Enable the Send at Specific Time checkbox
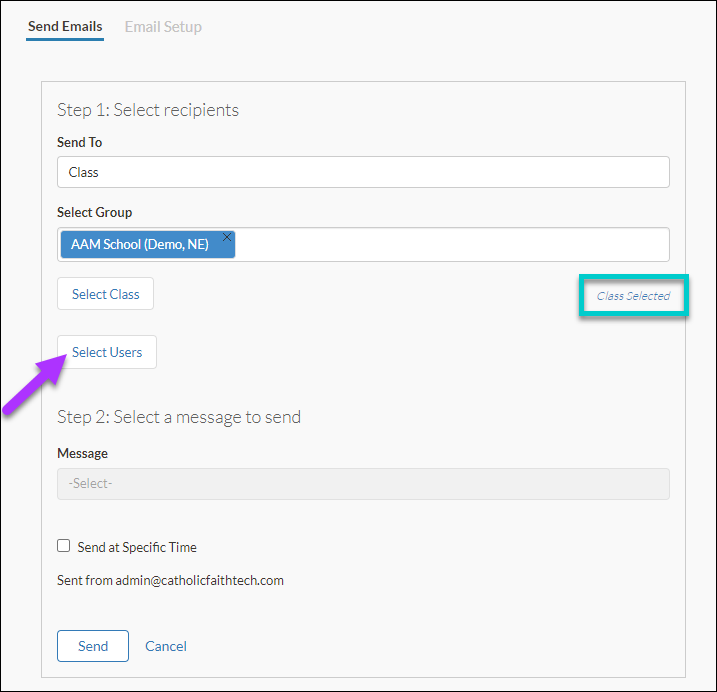This screenshot has width=717, height=692. (x=64, y=546)
